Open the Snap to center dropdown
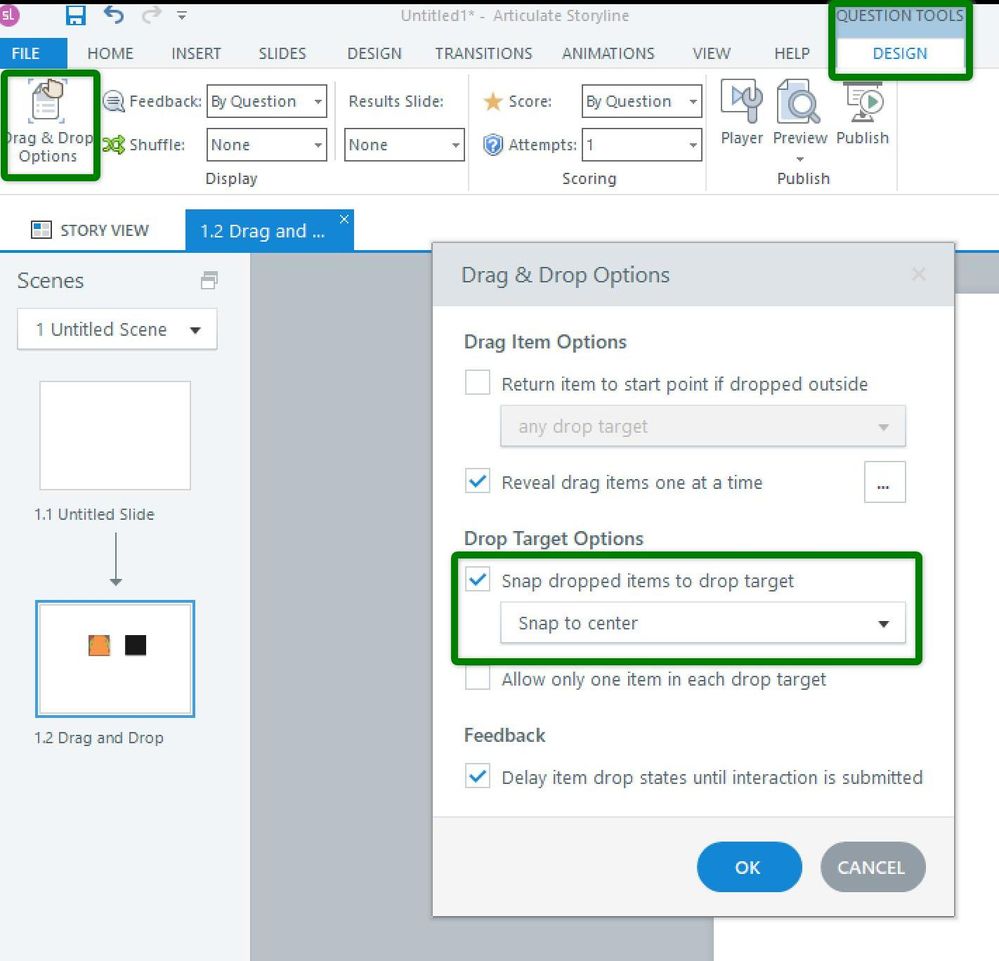 (703, 623)
